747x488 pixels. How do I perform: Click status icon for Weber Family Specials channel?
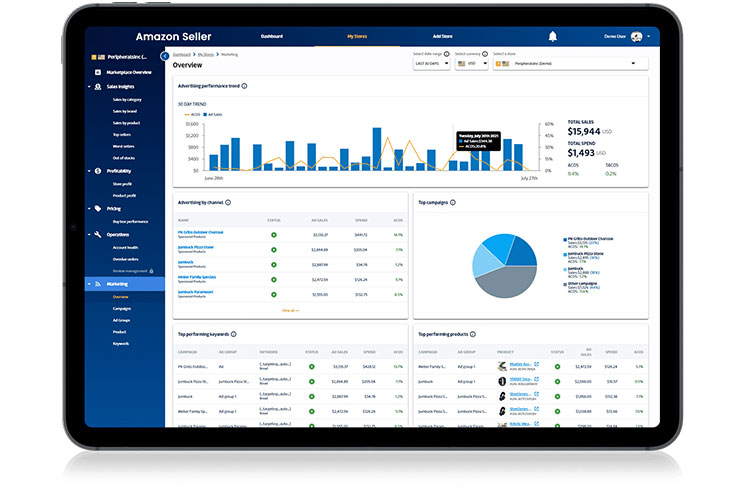pyautogui.click(x=274, y=280)
